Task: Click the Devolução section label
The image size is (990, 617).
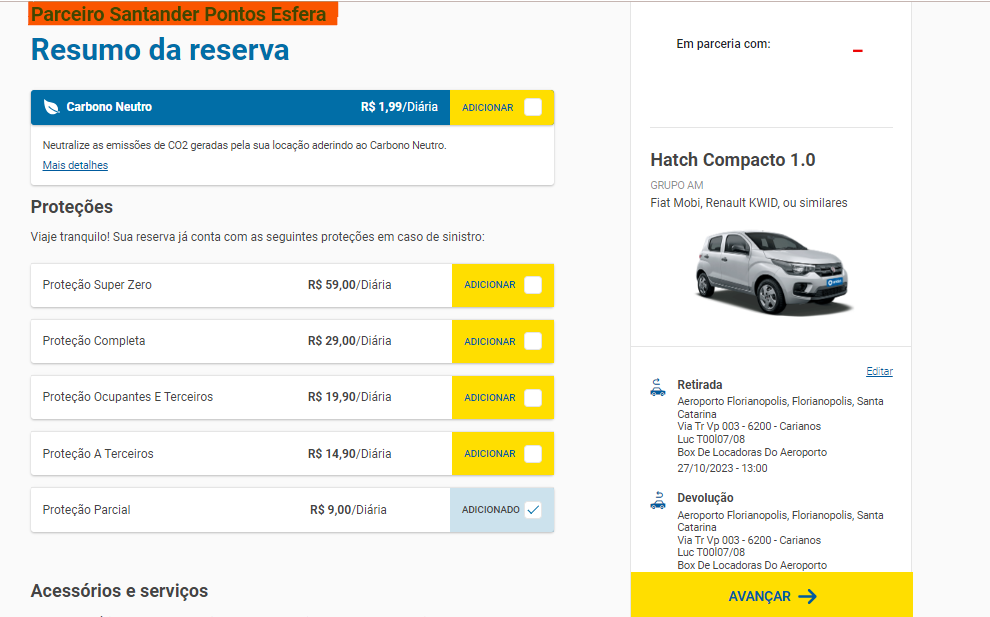Action: [705, 498]
